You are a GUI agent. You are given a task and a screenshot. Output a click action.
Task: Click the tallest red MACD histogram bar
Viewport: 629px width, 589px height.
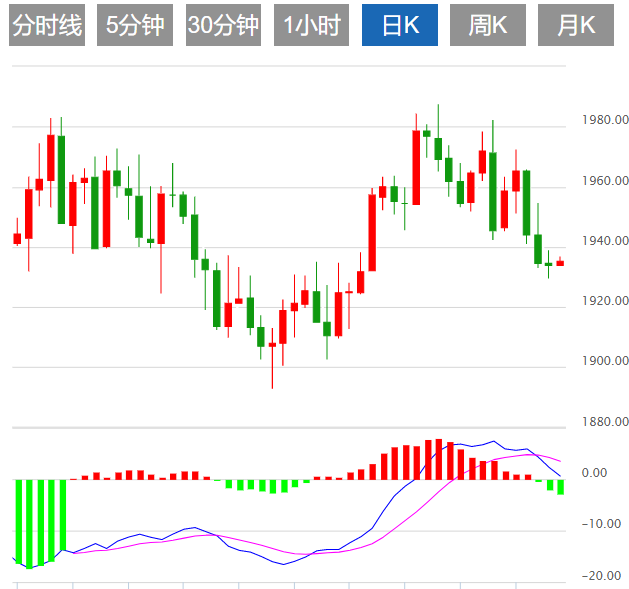[x=439, y=459]
